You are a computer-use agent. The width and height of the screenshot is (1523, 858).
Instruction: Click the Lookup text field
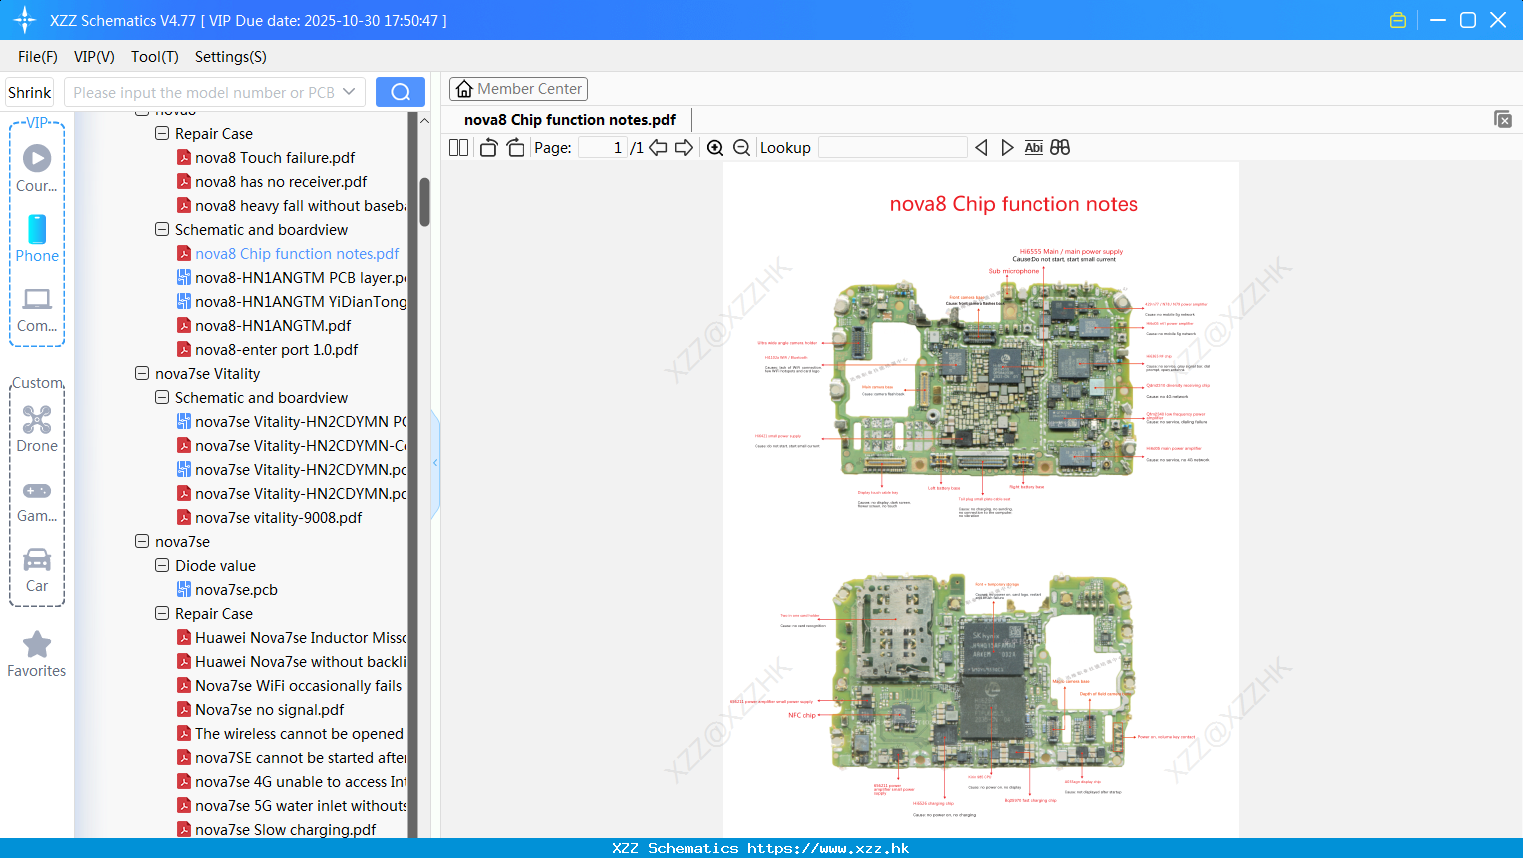coord(893,147)
